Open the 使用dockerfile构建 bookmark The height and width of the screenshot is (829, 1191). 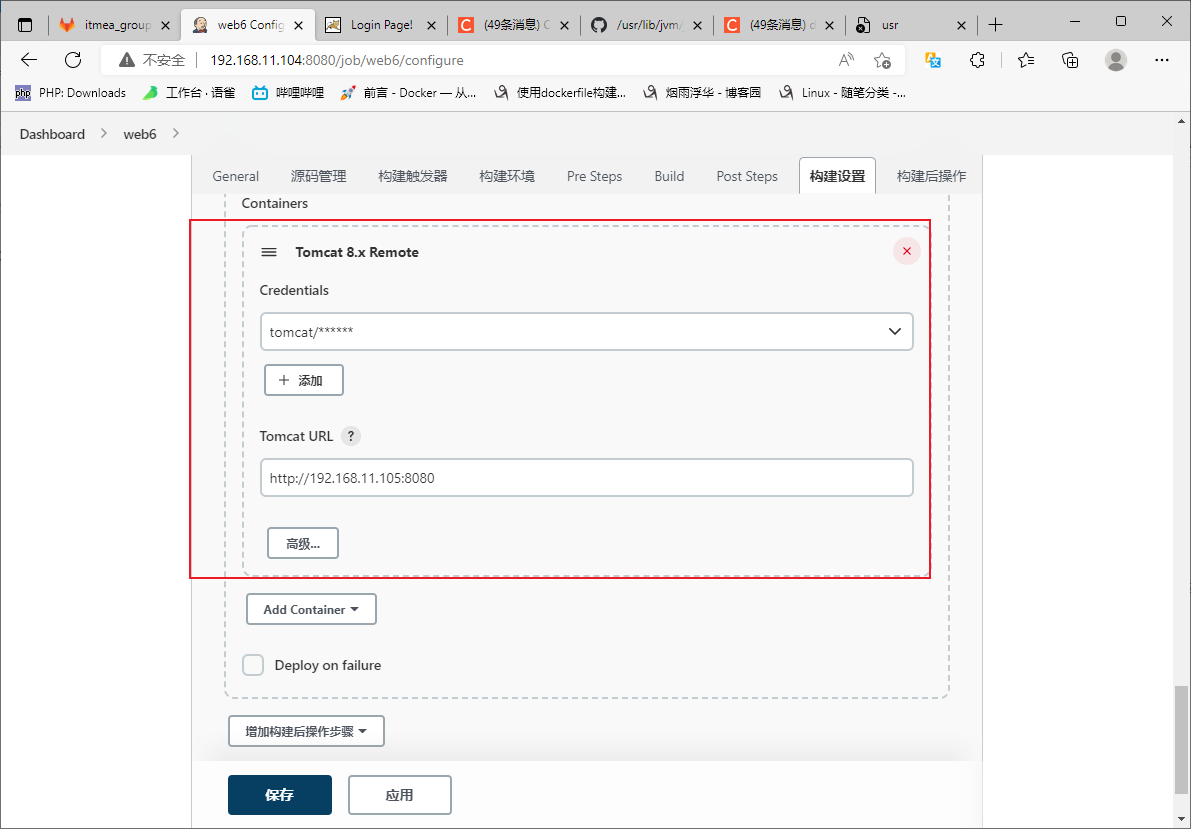coord(561,93)
